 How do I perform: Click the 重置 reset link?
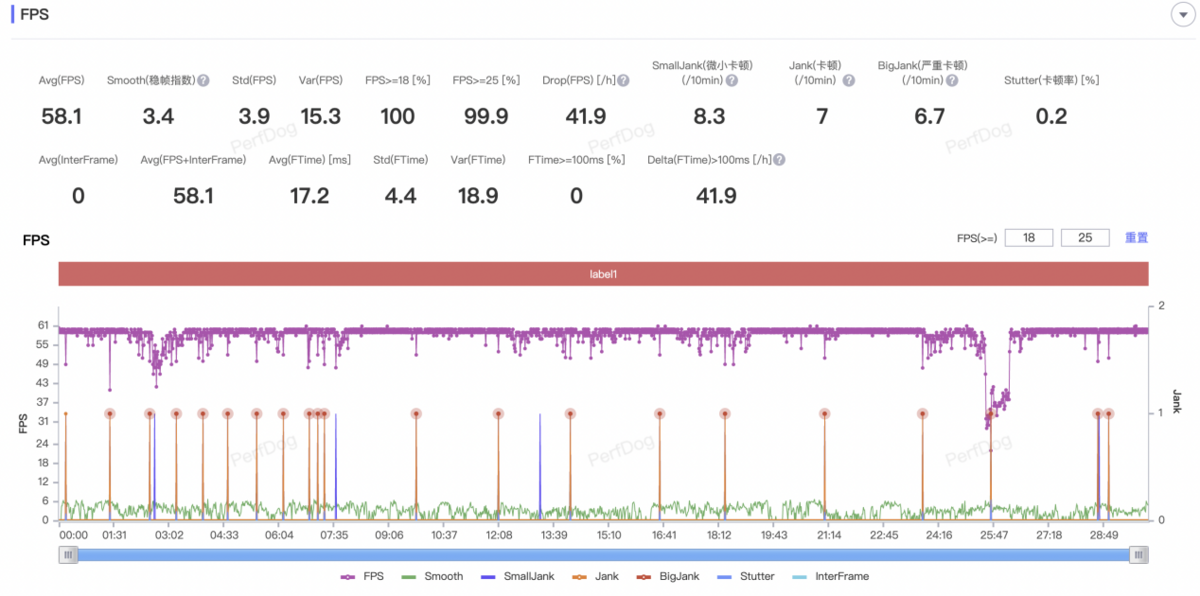coord(1136,238)
